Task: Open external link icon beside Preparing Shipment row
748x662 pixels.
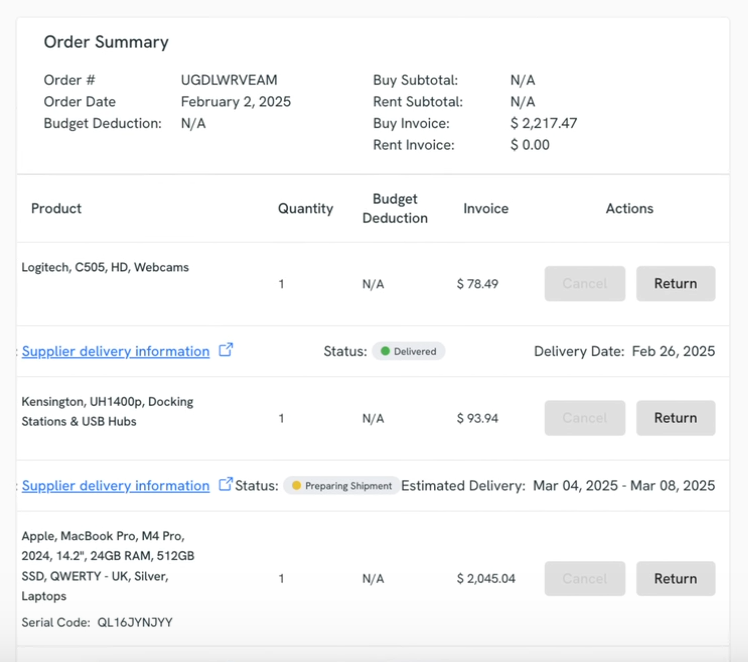Action: pyautogui.click(x=226, y=484)
